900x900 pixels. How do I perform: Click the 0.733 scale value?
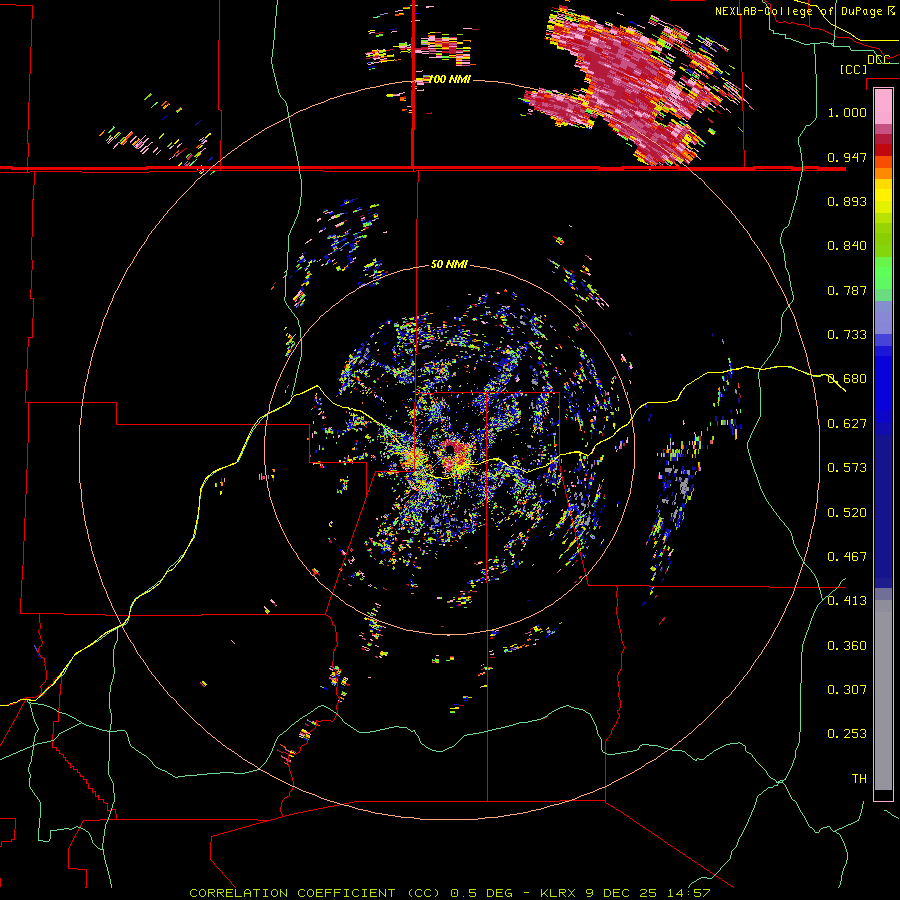point(847,334)
